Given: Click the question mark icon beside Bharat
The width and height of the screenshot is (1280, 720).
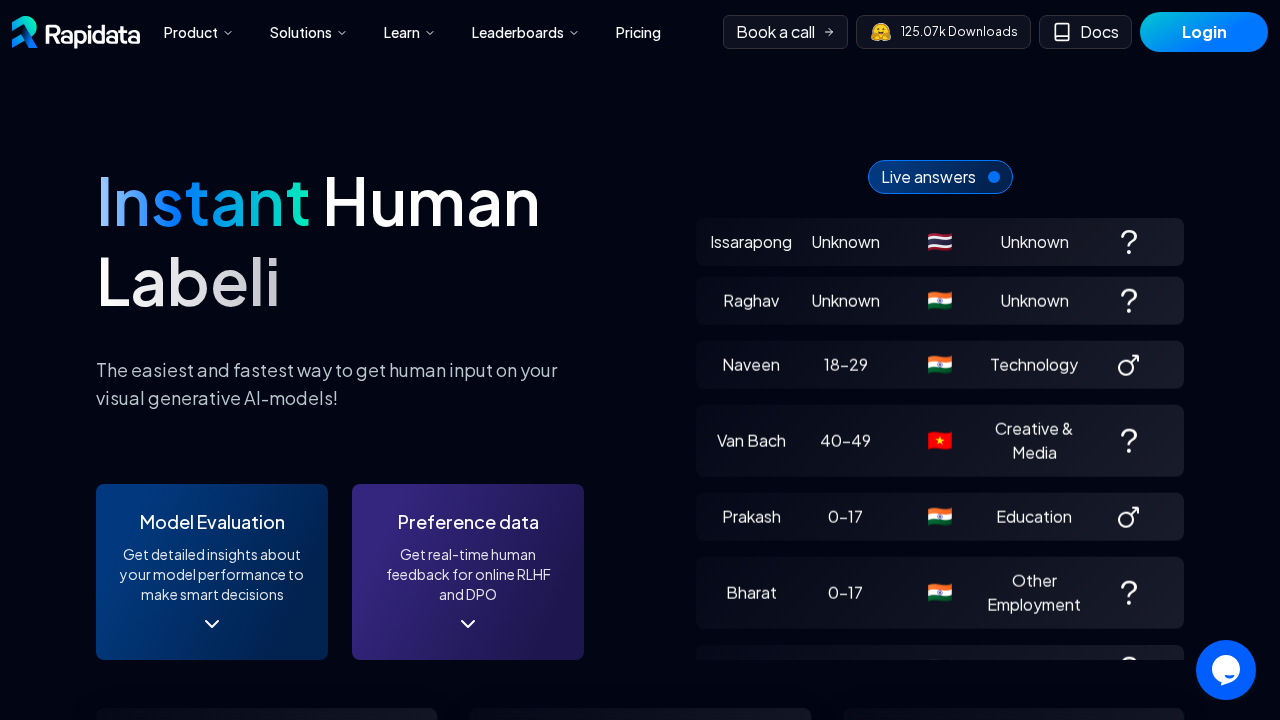Looking at the screenshot, I should pyautogui.click(x=1129, y=592).
